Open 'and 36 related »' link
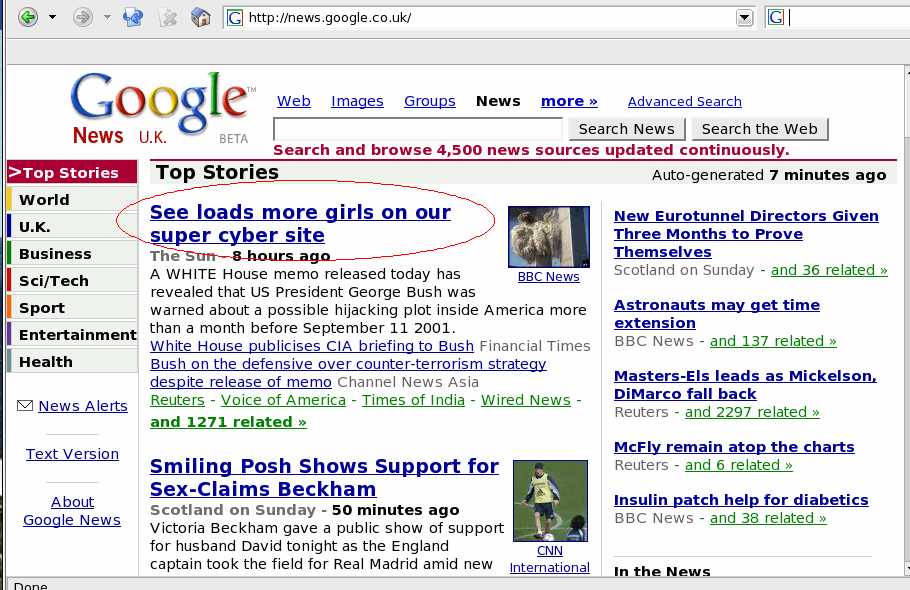Viewport: 910px width, 590px height. click(829, 270)
